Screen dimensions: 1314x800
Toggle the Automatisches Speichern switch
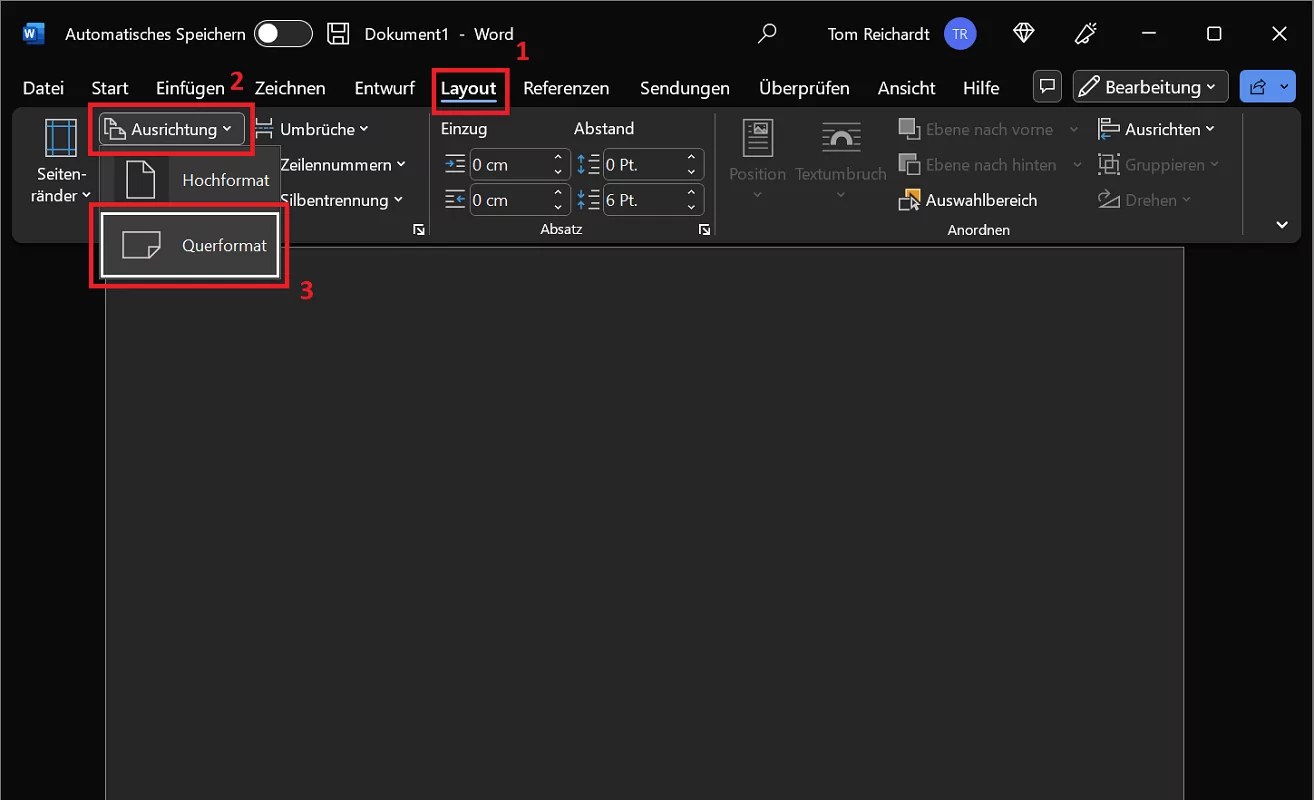pos(283,34)
